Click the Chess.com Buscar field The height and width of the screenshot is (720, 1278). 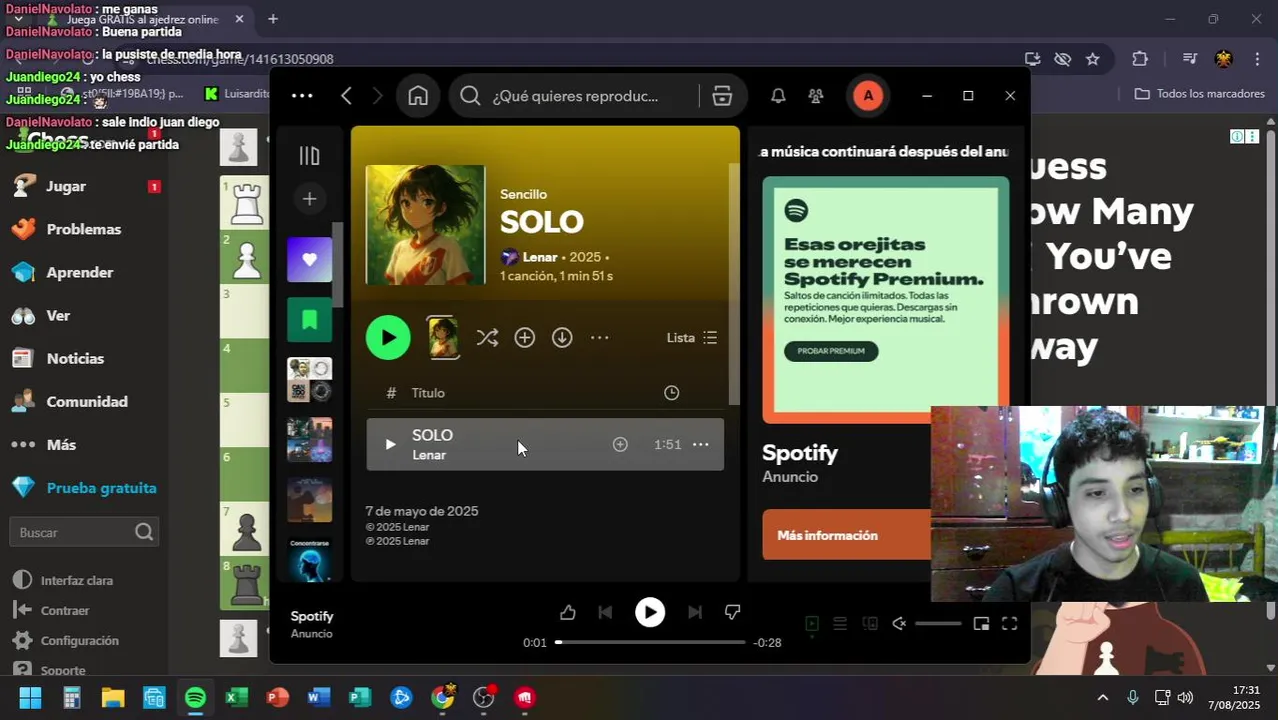(x=84, y=532)
